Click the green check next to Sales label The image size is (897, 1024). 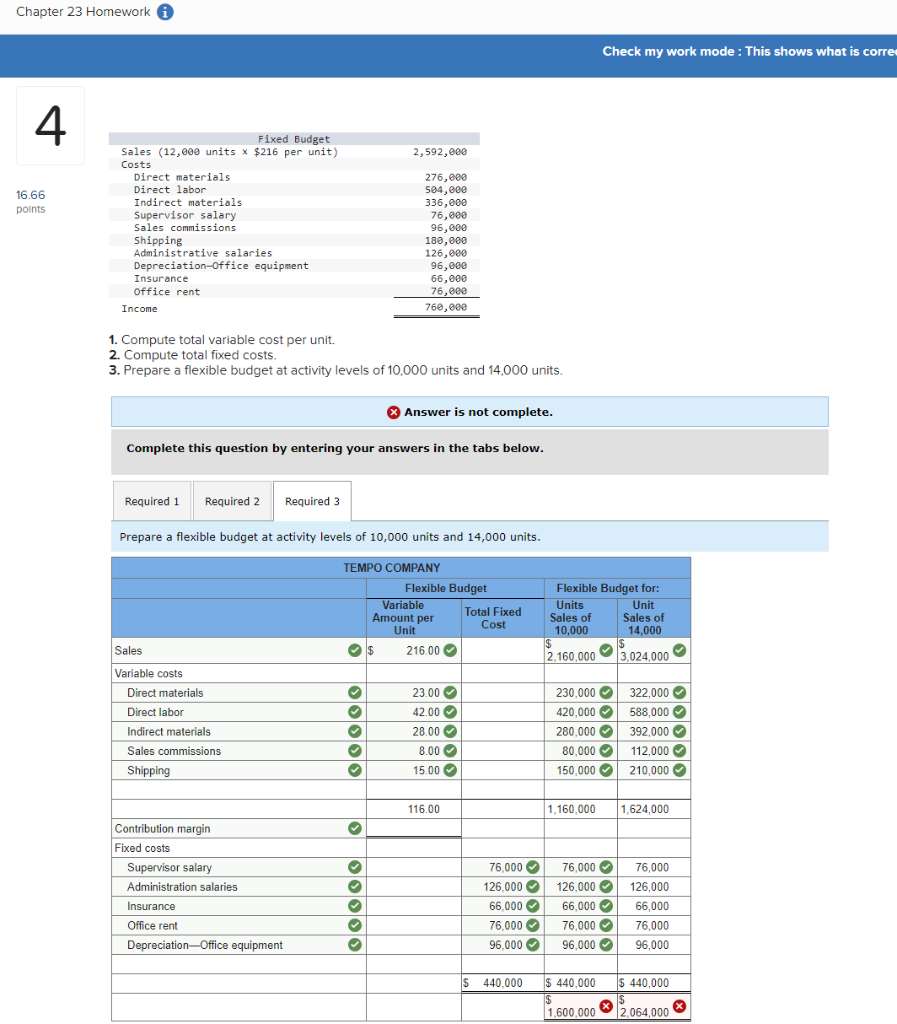click(x=354, y=650)
